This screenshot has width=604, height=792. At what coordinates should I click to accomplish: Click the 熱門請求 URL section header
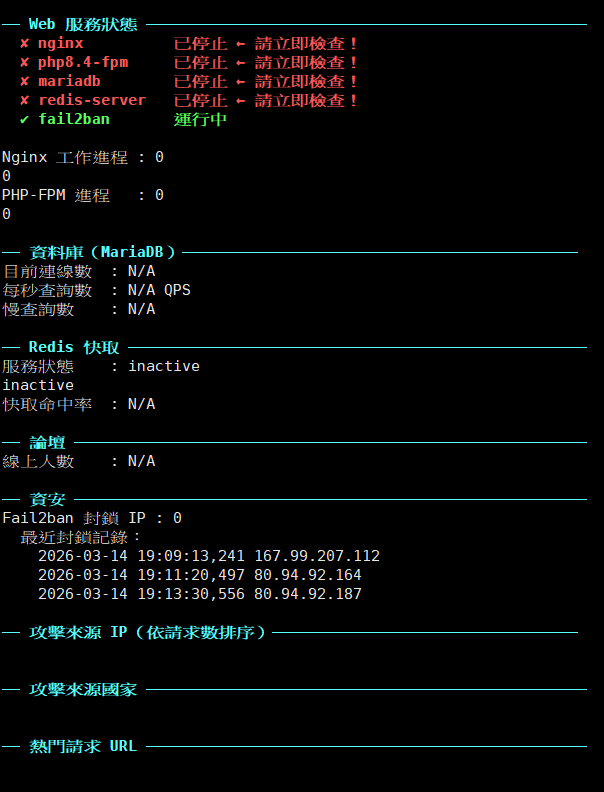(83, 746)
